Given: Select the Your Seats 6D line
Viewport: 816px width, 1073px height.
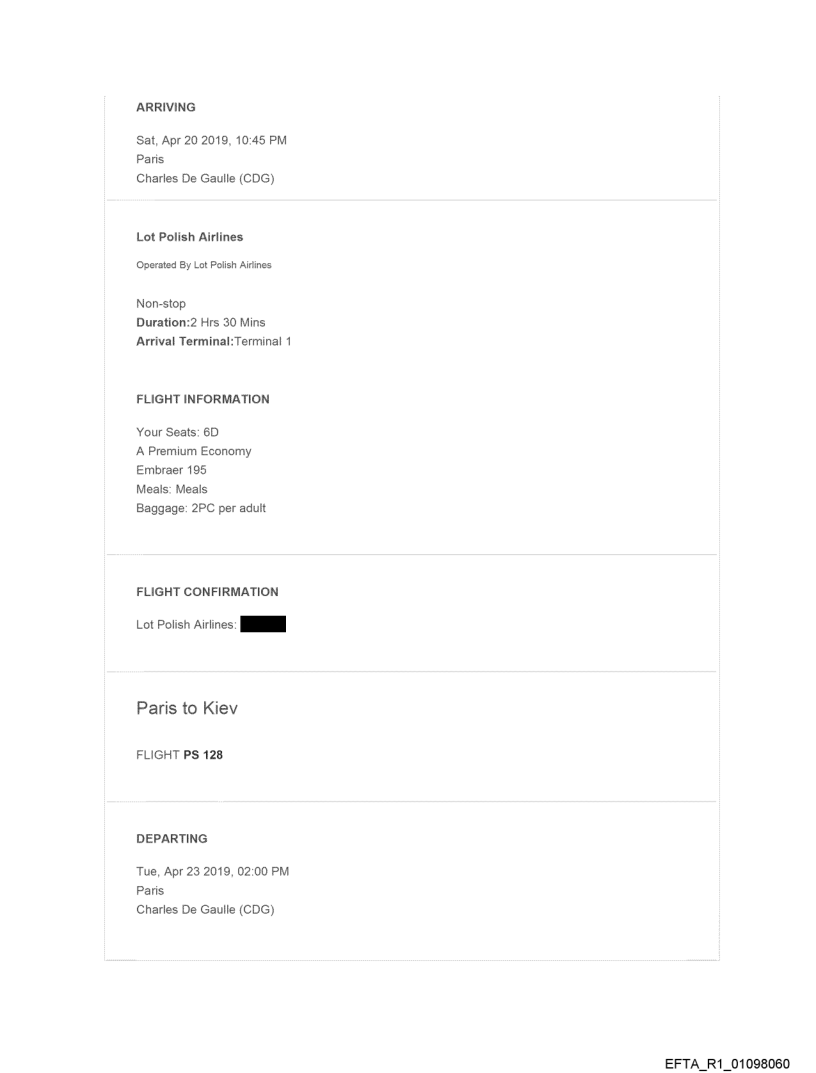Looking at the screenshot, I should [175, 433].
